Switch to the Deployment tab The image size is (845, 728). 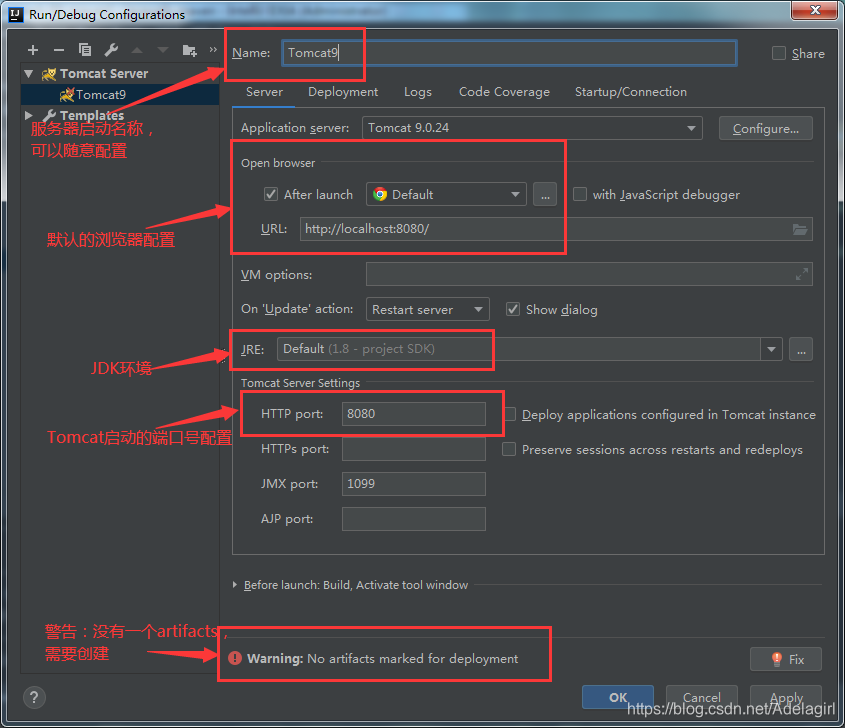click(343, 92)
